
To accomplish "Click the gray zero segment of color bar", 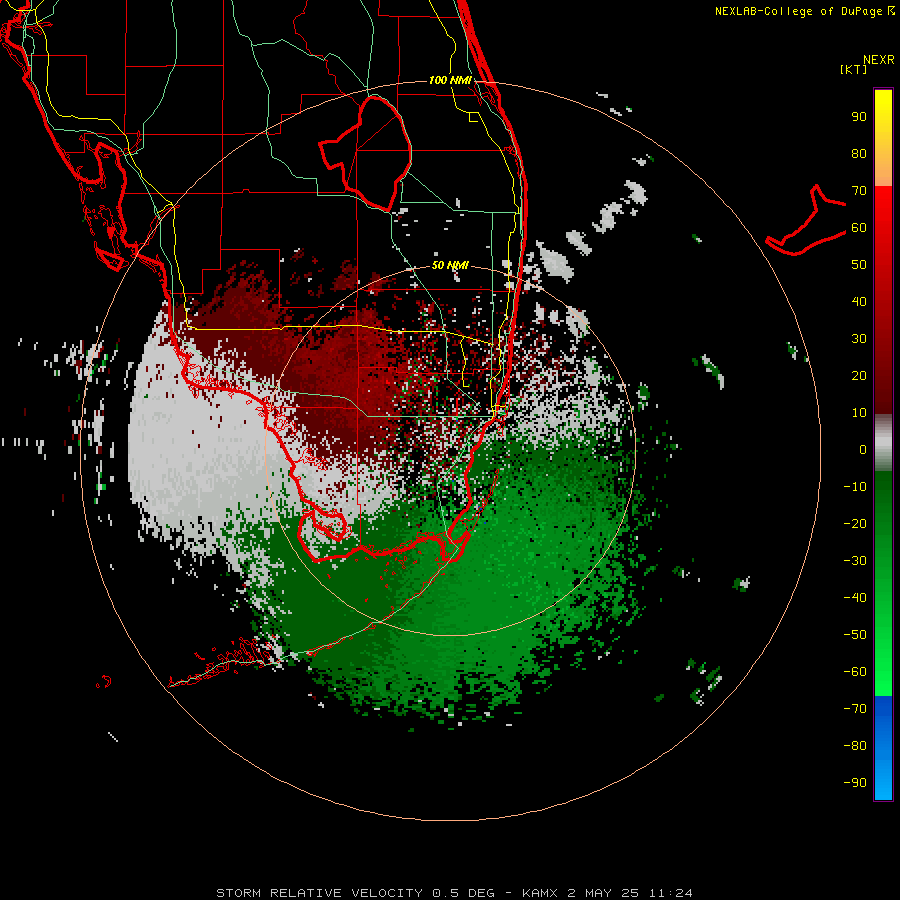I will tap(883, 443).
